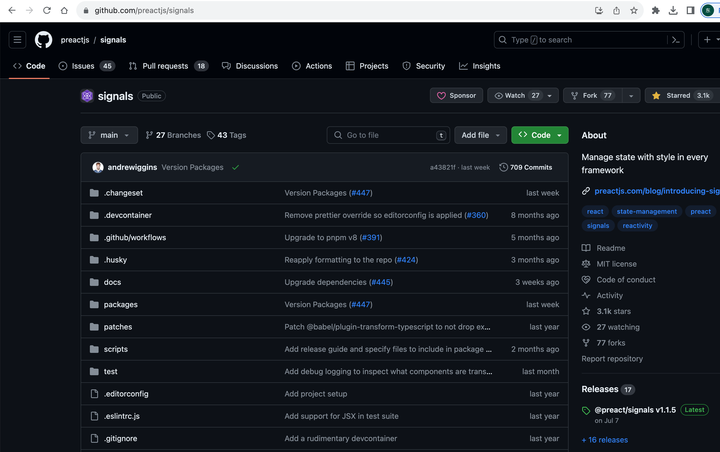Screen dimensions: 720x452
Task: Open the Readme link in About
Action: (x=603, y=248)
